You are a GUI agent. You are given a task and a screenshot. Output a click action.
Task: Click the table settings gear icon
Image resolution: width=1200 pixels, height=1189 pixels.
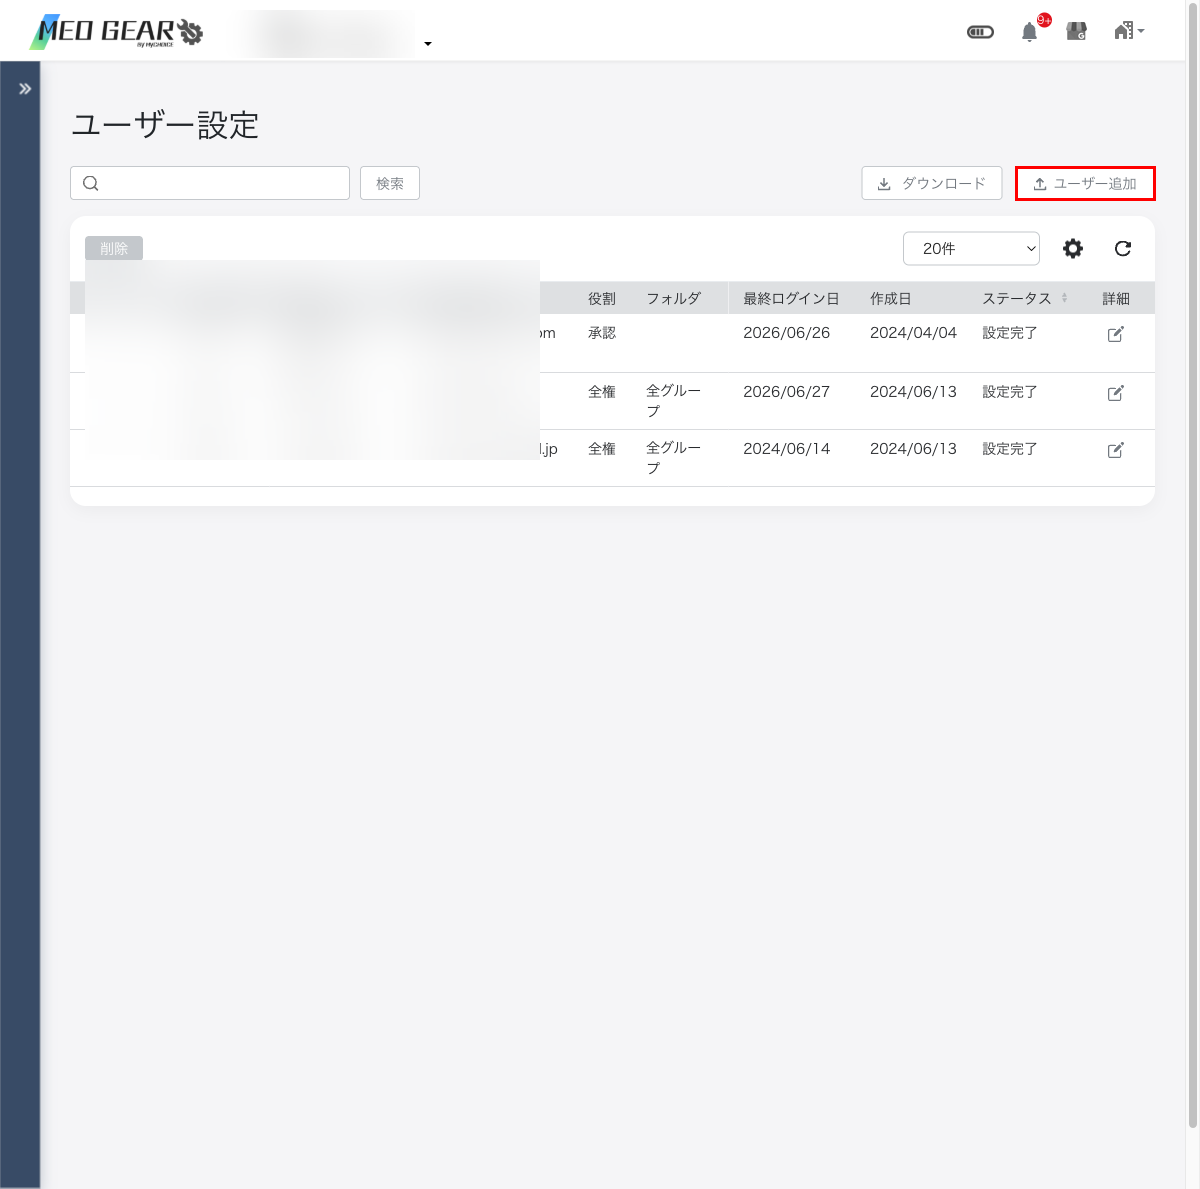click(x=1073, y=249)
